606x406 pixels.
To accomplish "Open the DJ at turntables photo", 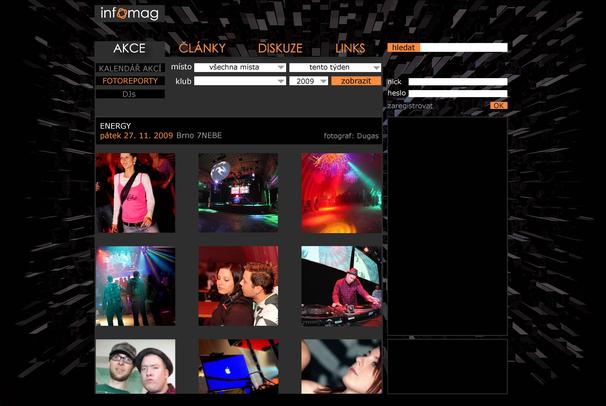I will 341,286.
